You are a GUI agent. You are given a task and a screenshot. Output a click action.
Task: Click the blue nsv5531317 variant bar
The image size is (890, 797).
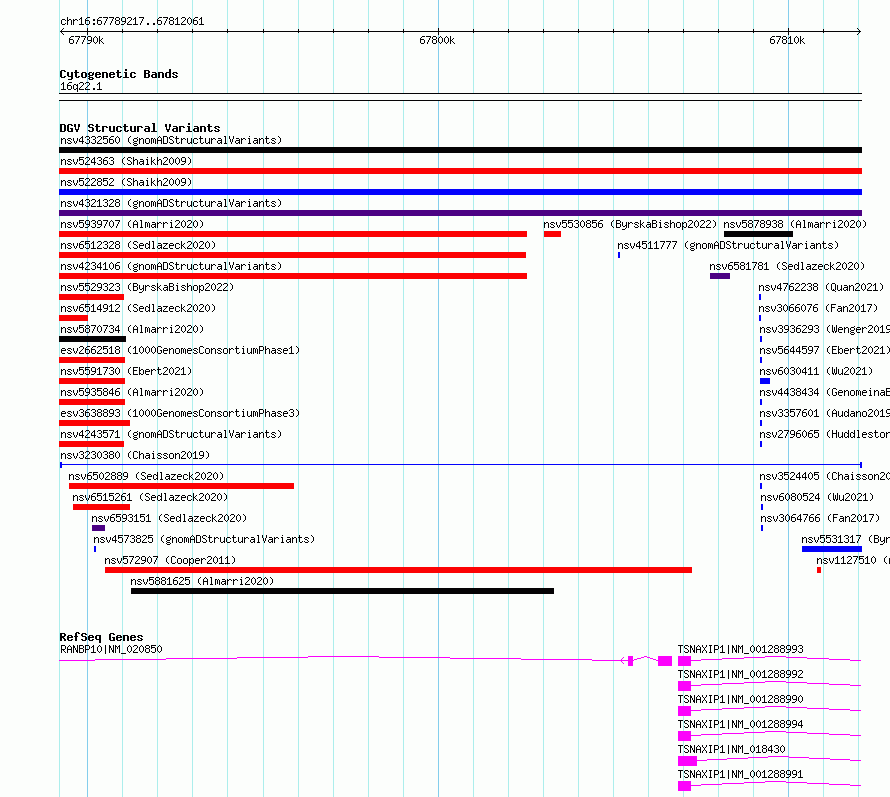(832, 549)
